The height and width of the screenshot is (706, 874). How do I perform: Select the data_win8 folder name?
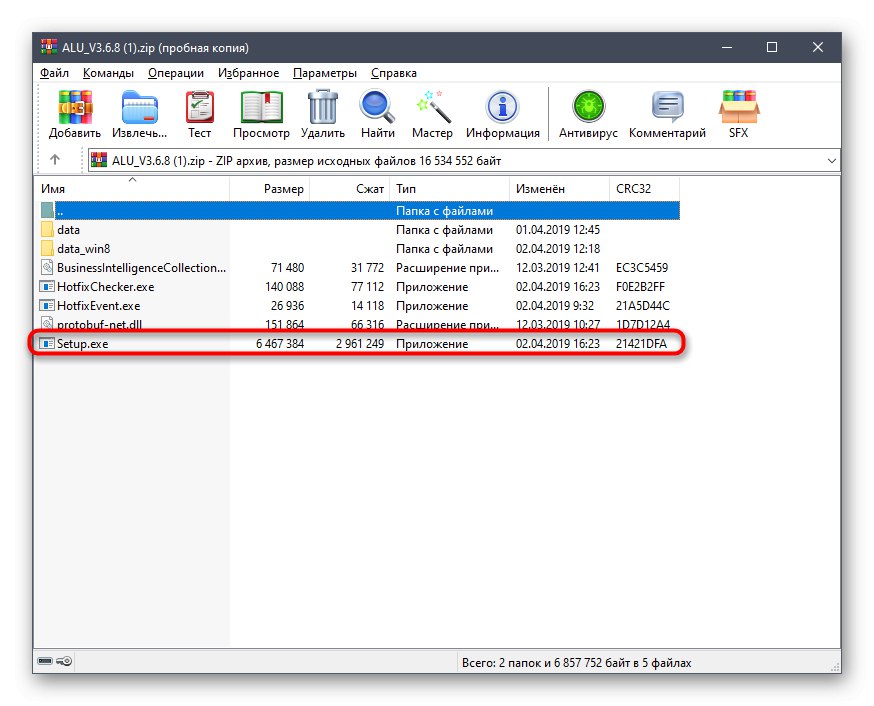click(x=84, y=249)
